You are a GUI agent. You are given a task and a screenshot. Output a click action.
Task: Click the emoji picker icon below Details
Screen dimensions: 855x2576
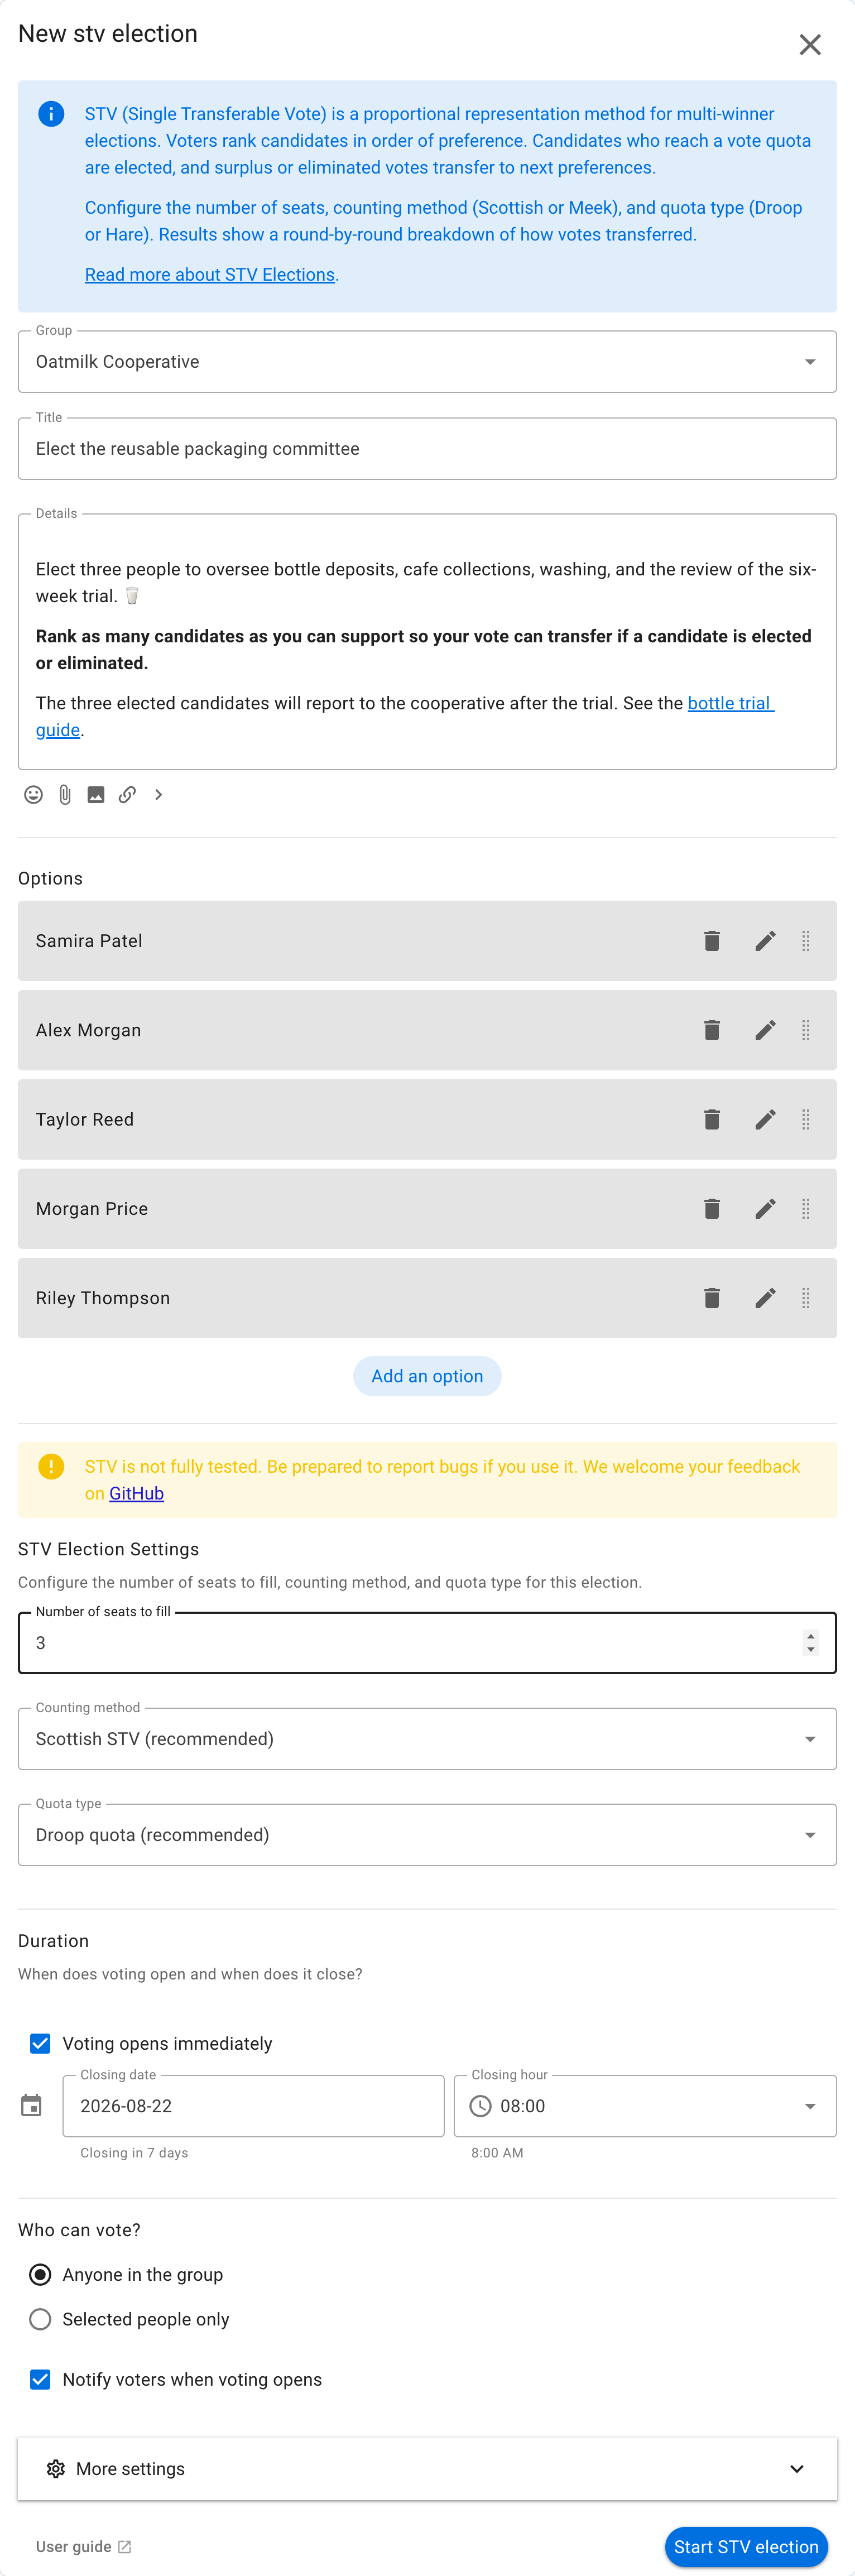[33, 795]
